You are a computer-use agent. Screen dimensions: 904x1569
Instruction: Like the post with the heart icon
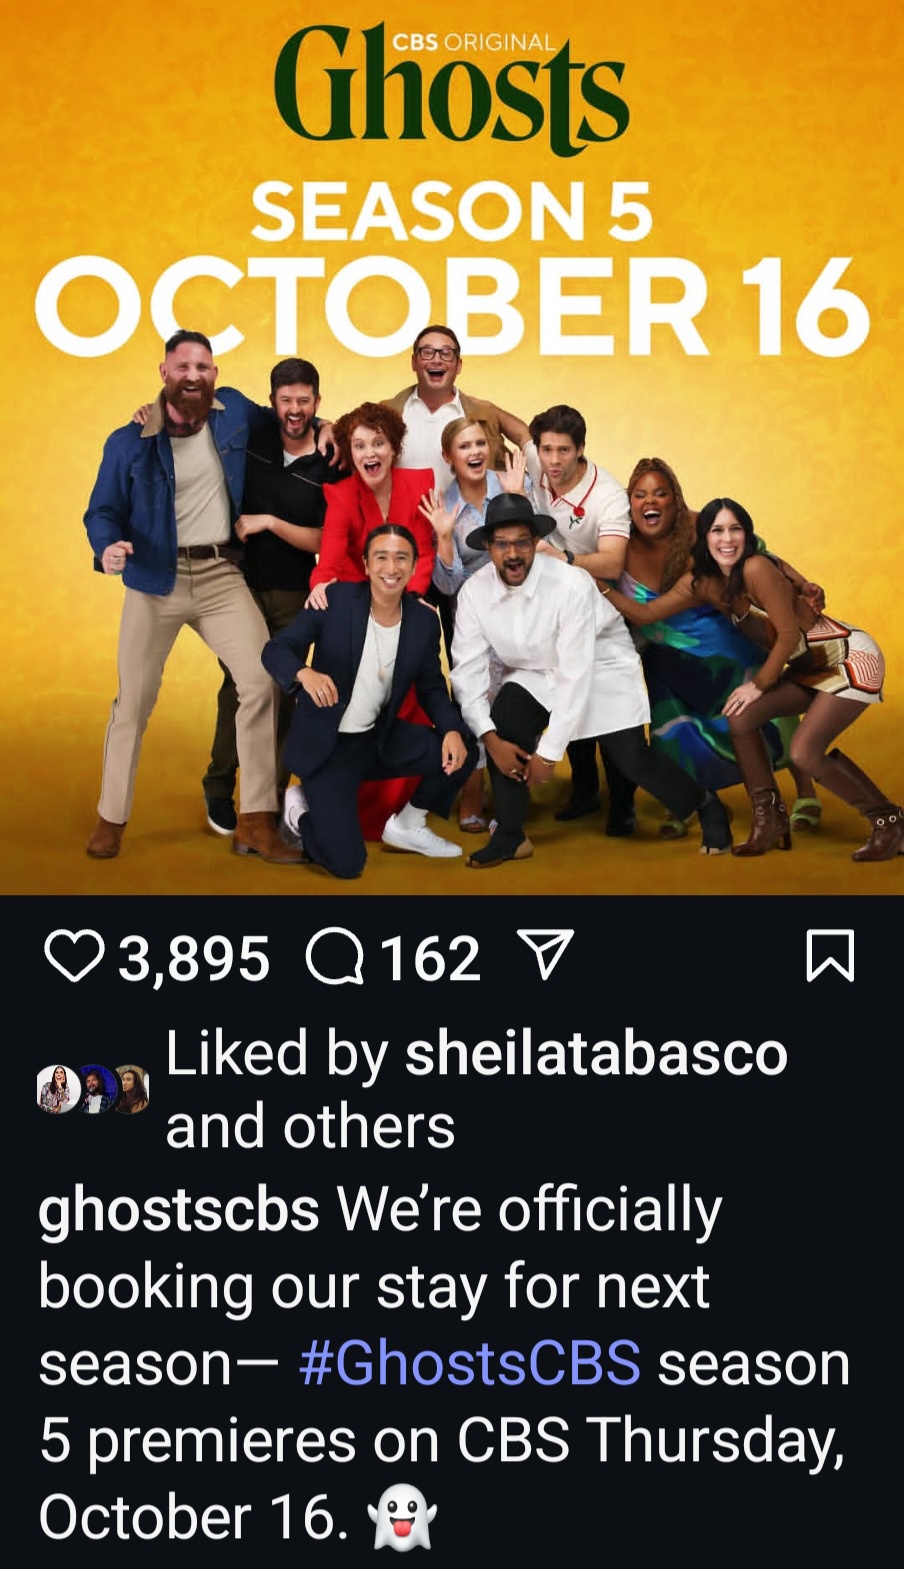[74, 956]
